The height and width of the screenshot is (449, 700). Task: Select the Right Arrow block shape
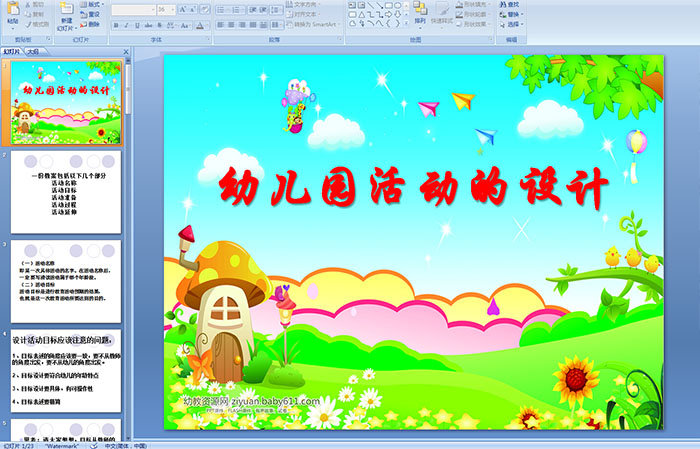[x=388, y=14]
